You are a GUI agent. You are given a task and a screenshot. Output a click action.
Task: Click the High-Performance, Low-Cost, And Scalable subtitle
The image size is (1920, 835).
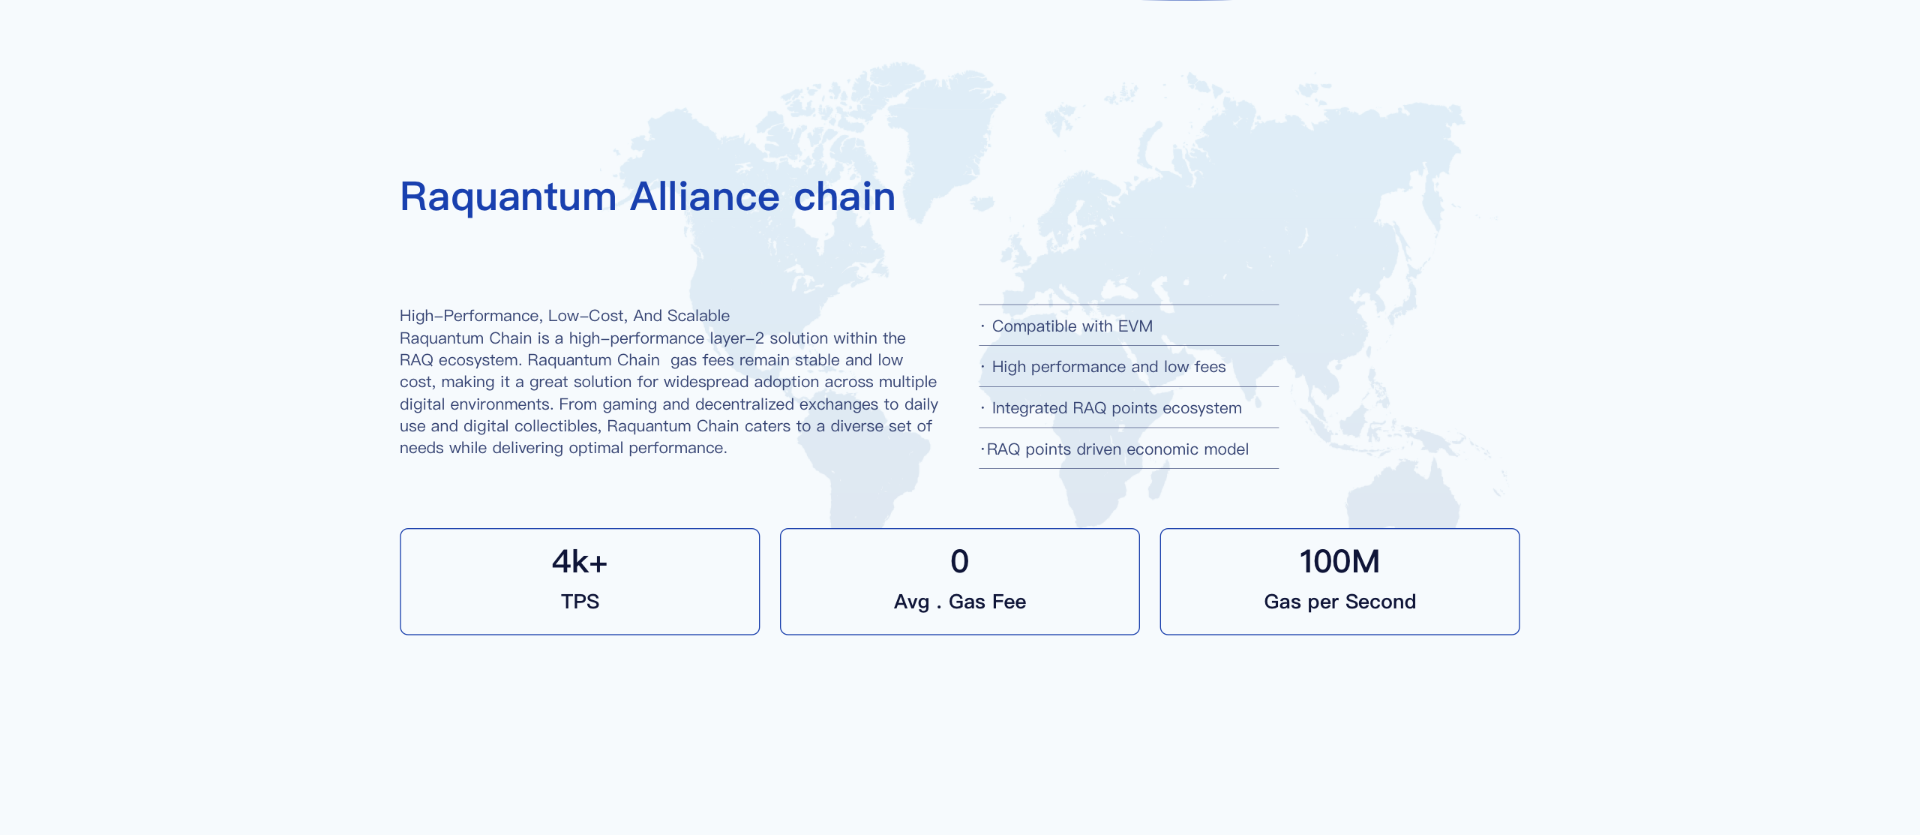pos(565,316)
